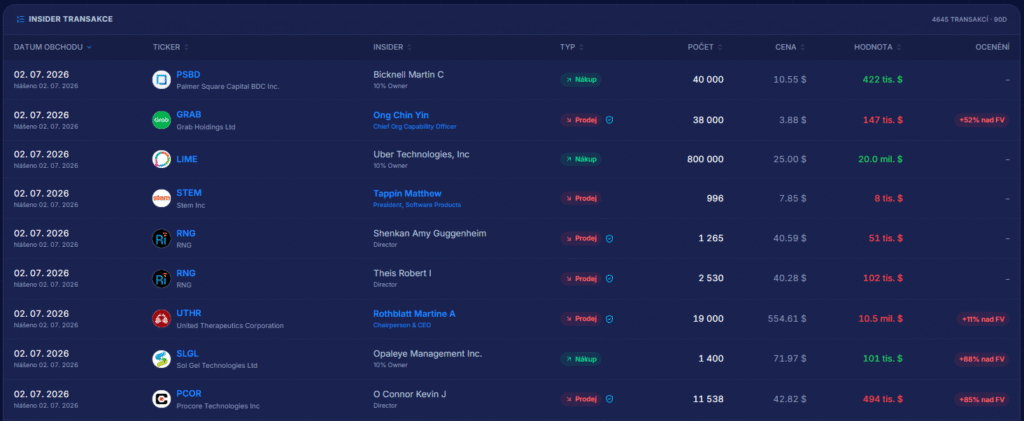
Task: Click shield icon beside Ong Chin Yin's Prodej
Action: (609, 120)
